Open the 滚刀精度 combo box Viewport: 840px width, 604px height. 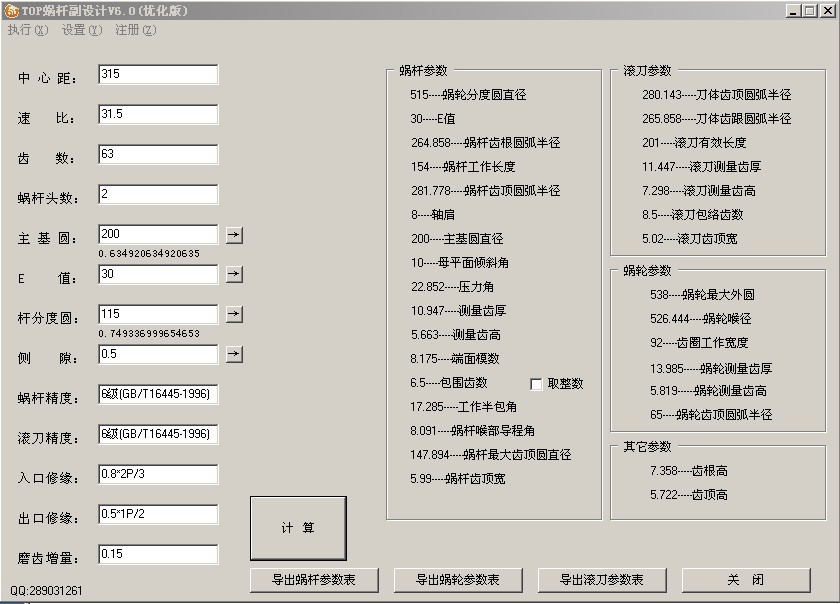[x=158, y=434]
